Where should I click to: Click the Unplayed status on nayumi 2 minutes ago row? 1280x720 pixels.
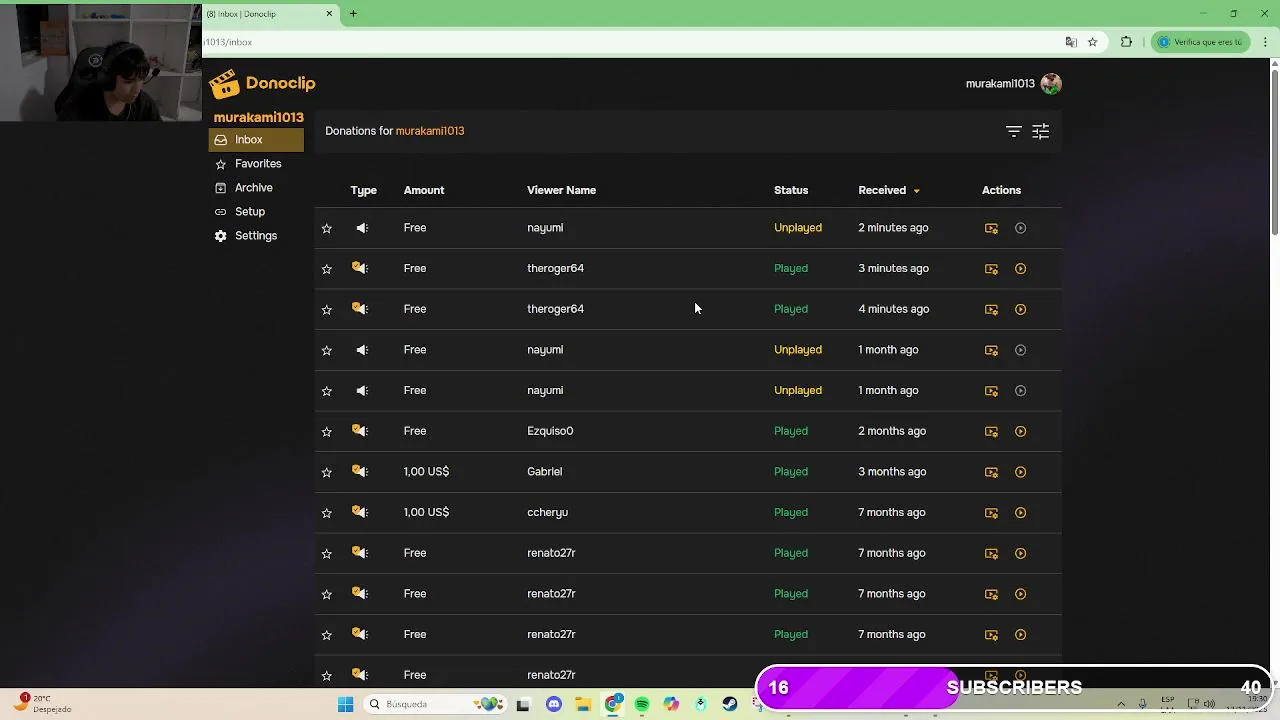pos(798,228)
